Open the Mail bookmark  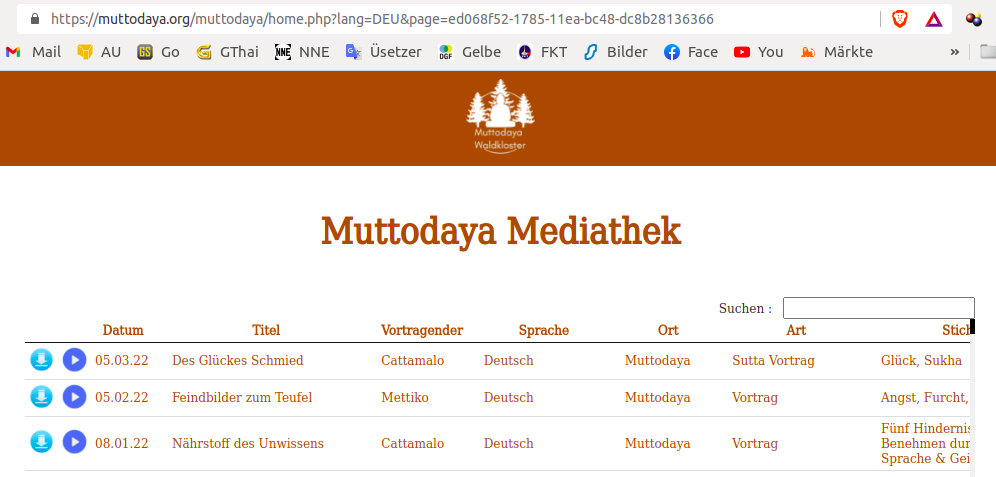tap(34, 52)
